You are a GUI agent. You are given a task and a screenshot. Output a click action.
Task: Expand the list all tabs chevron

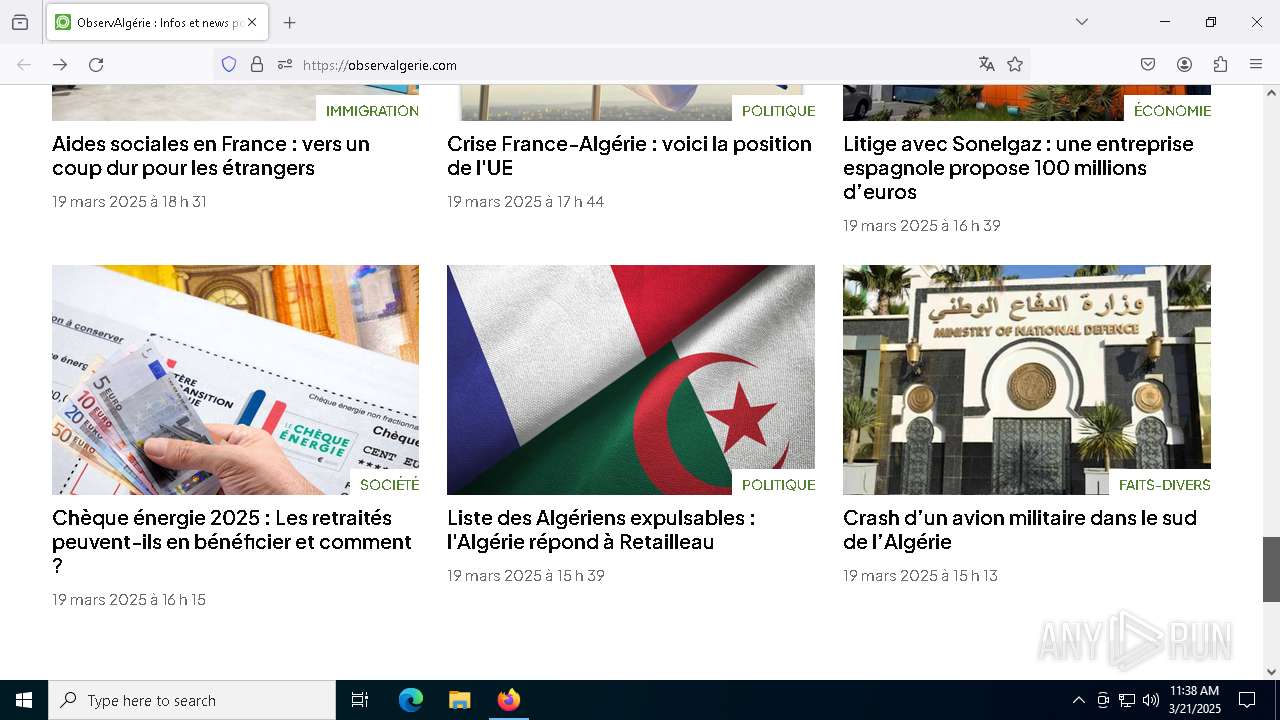(1082, 22)
